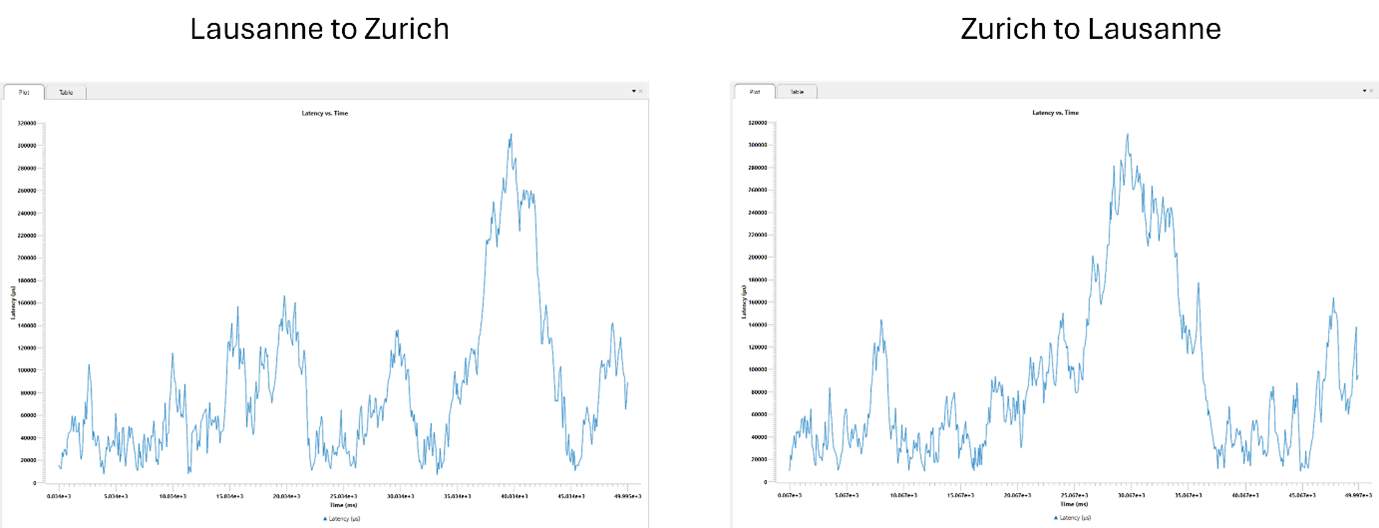This screenshot has height=528, width=1379.
Task: Close the left plot panel
Action: coord(642,91)
